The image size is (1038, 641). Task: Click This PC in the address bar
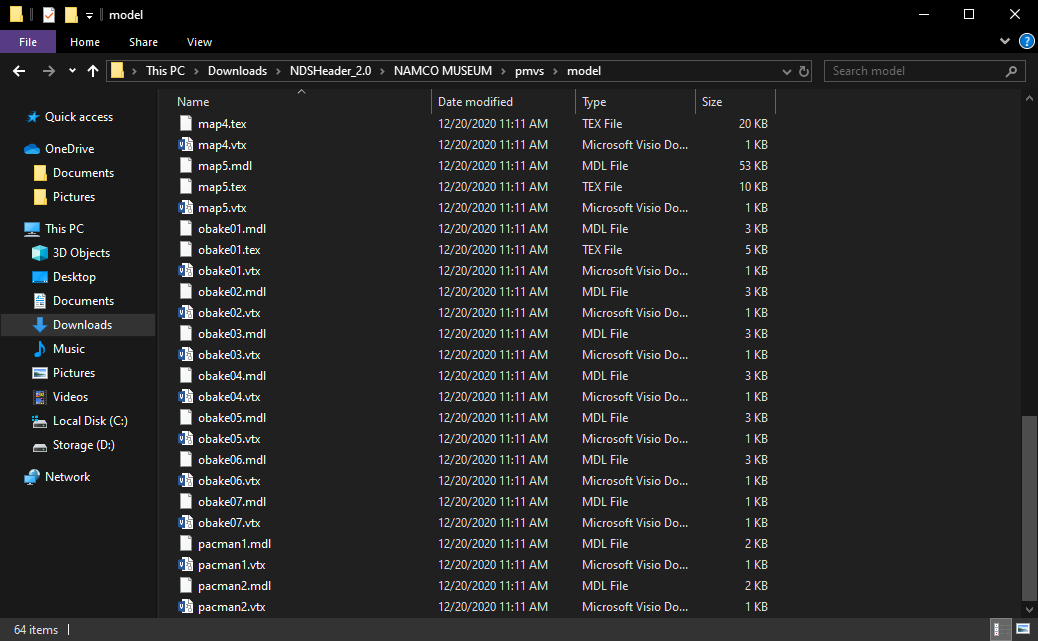165,71
